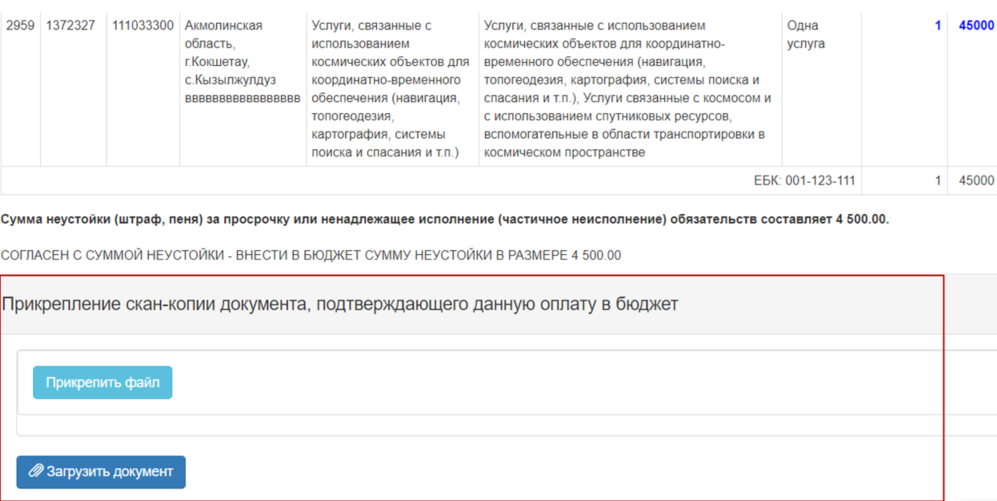997x501 pixels.
Task: Click the Загрузить документ button
Action: click(101, 472)
